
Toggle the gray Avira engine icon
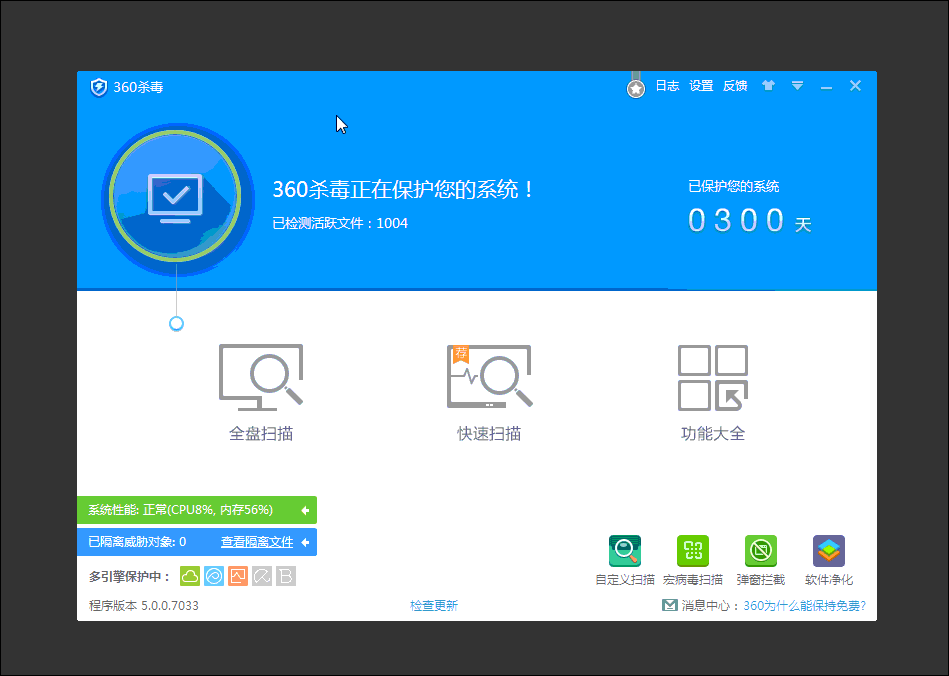262,576
